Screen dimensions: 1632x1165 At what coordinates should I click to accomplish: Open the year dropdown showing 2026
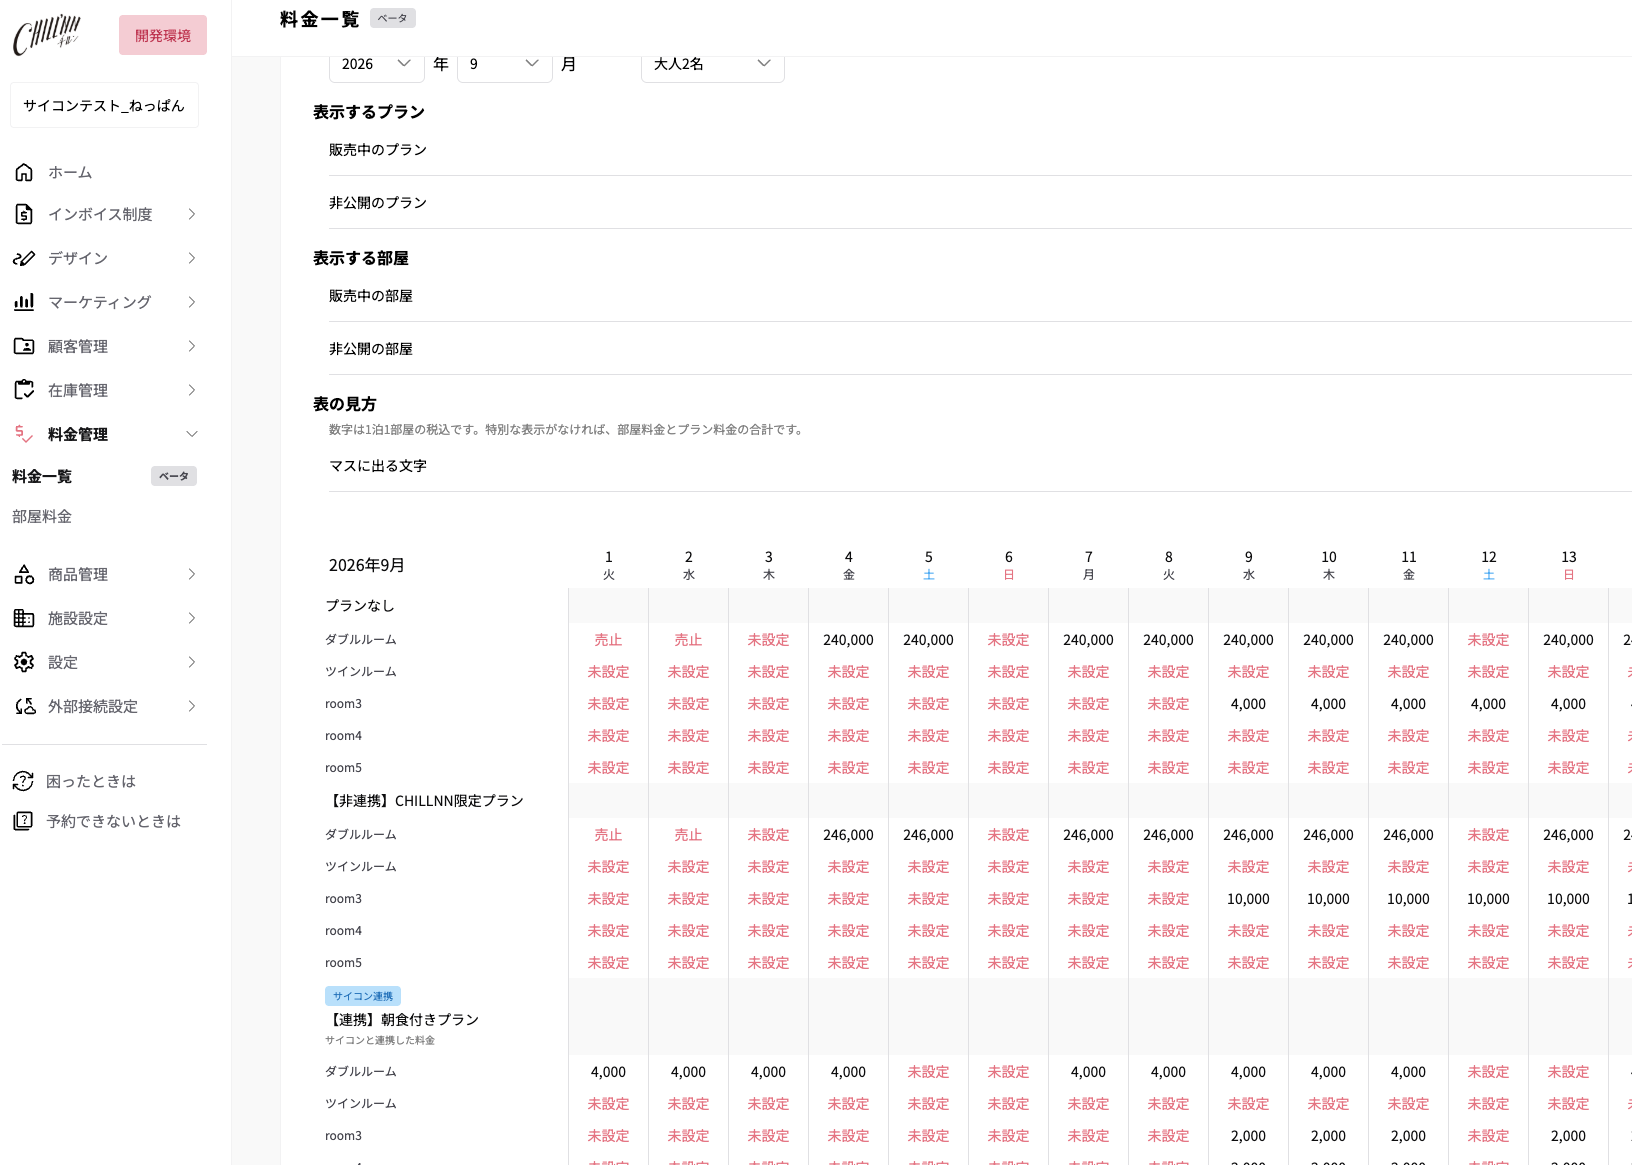[377, 64]
